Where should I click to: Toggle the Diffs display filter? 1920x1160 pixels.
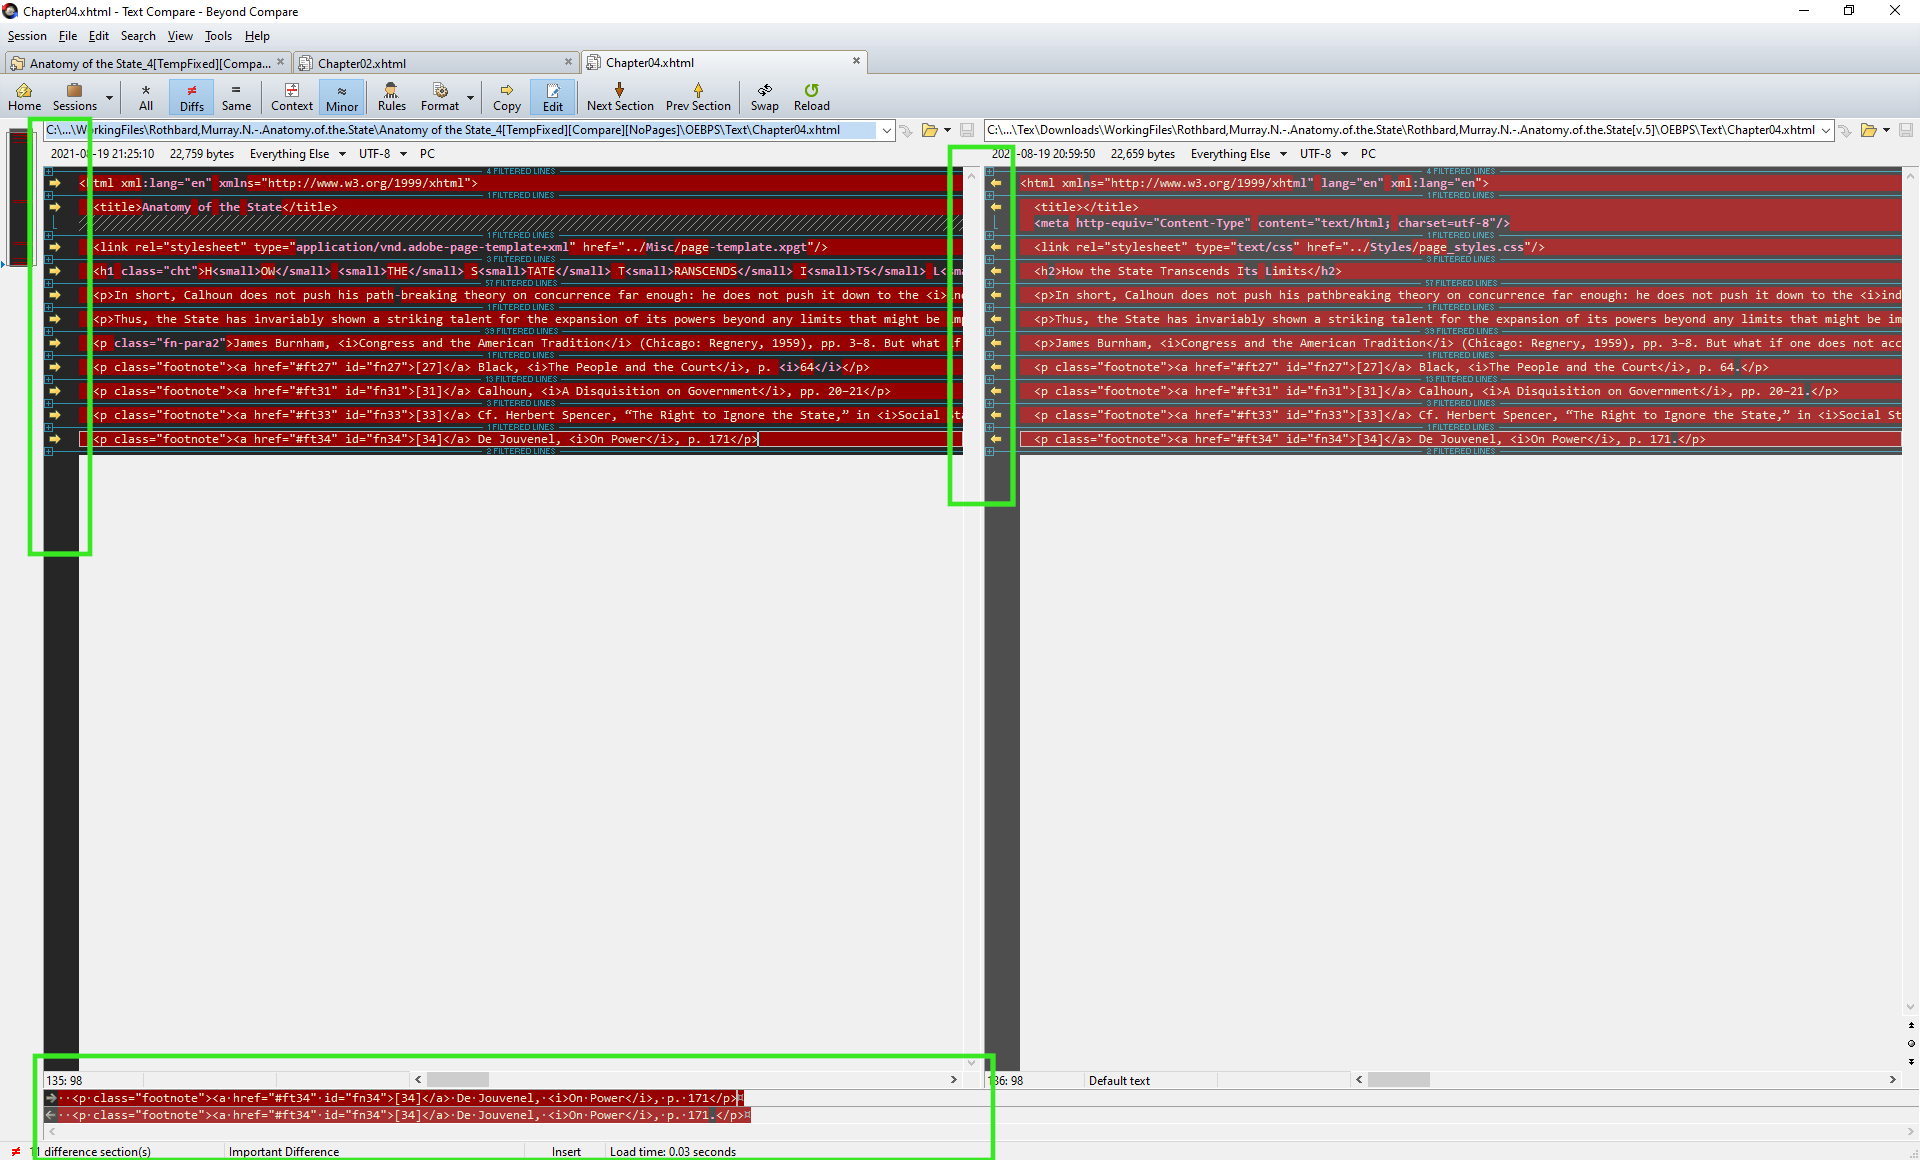click(x=191, y=96)
